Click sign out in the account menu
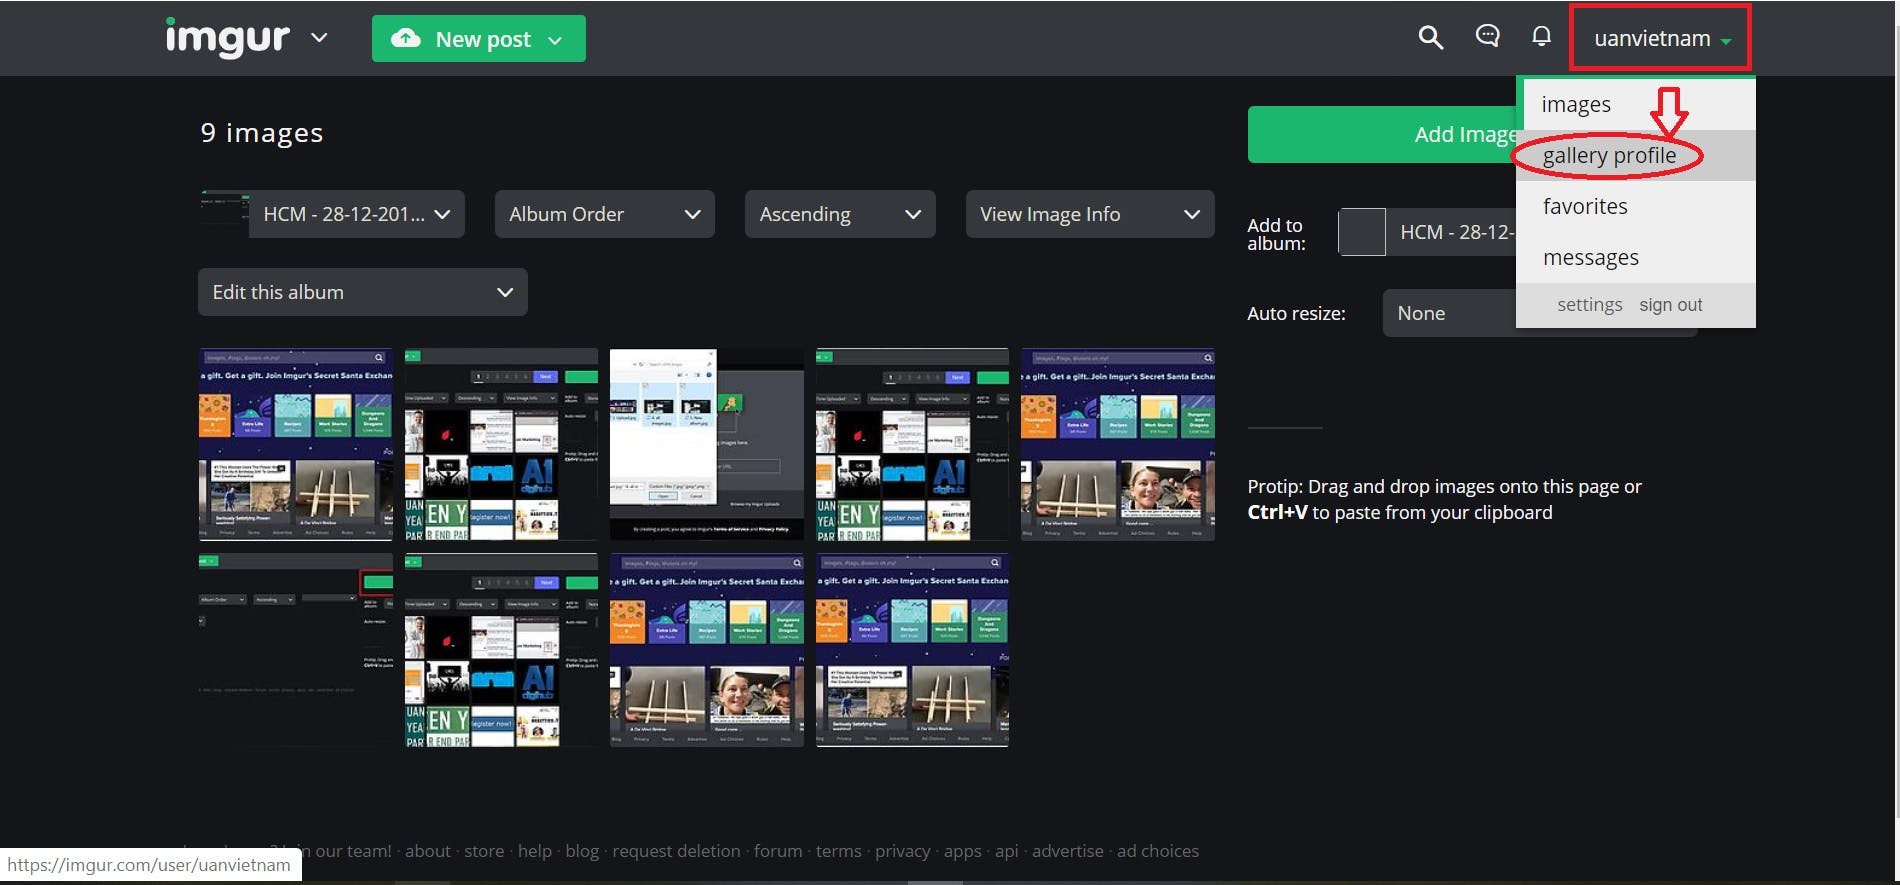The image size is (1900, 885). point(1670,305)
